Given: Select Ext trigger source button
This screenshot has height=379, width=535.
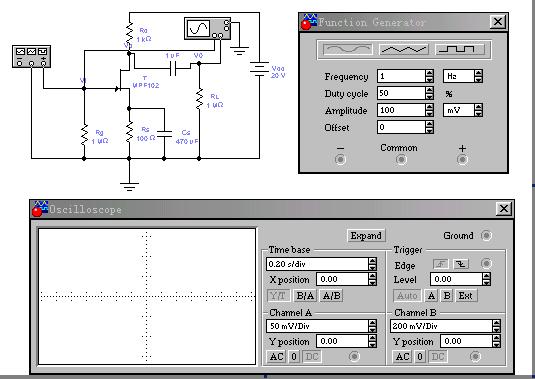Looking at the screenshot, I should tap(465, 296).
